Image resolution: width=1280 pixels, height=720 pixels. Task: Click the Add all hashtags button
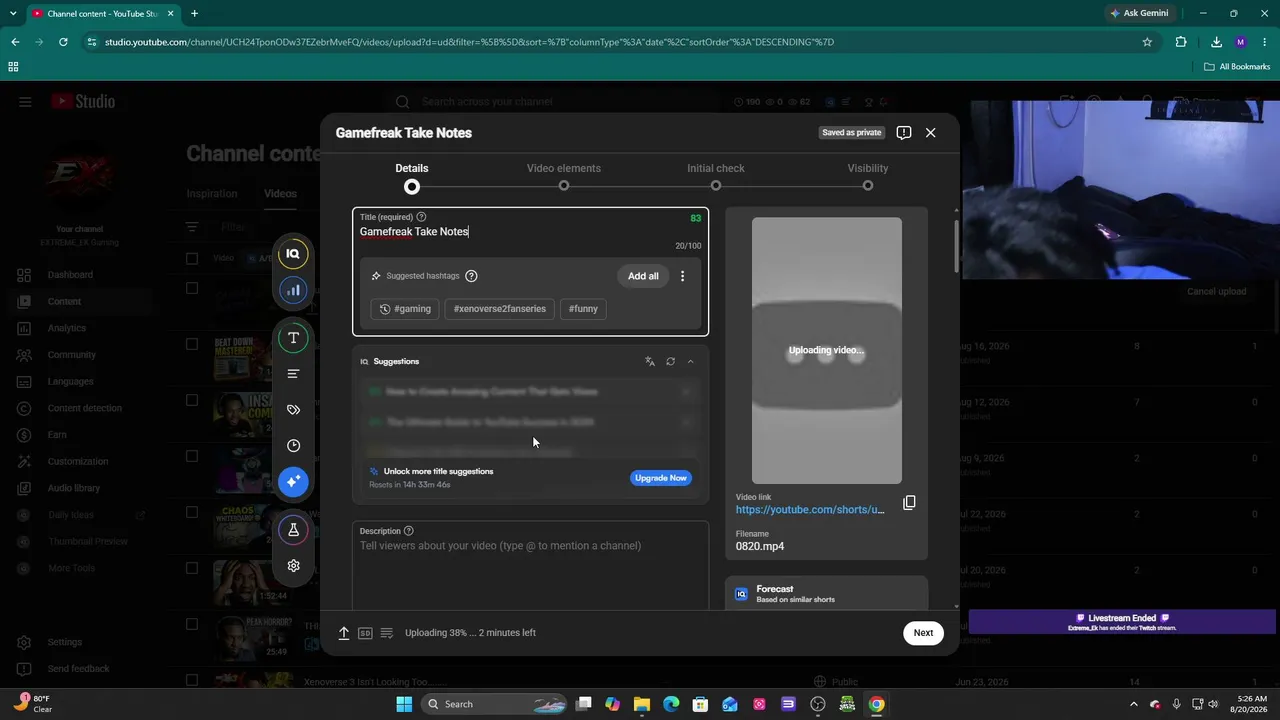[643, 276]
